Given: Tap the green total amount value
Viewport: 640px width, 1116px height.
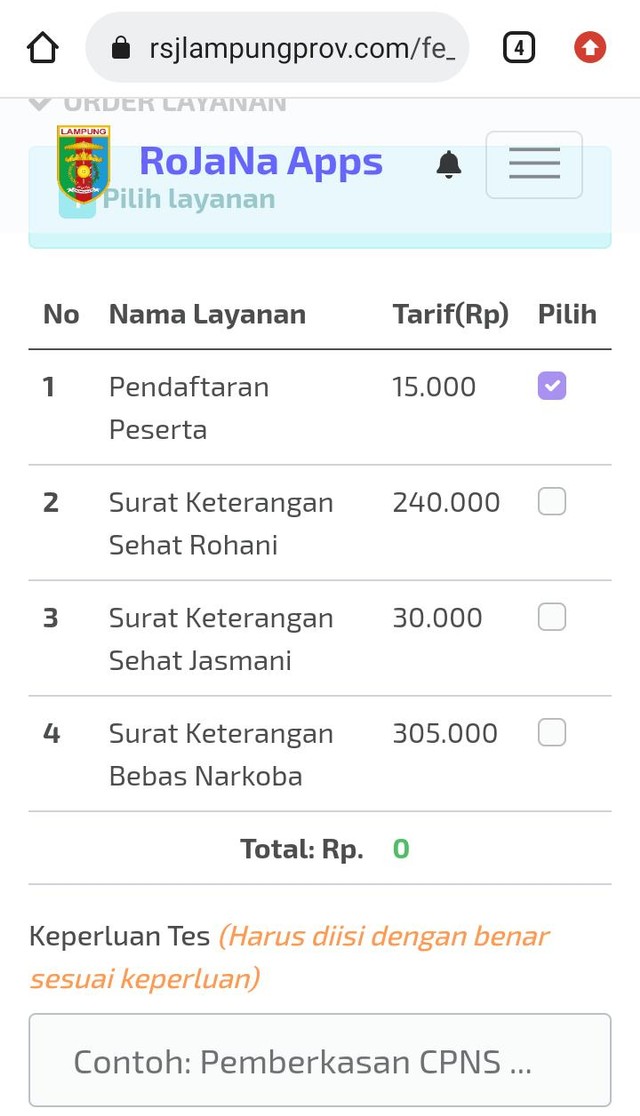Looking at the screenshot, I should coord(401,848).
